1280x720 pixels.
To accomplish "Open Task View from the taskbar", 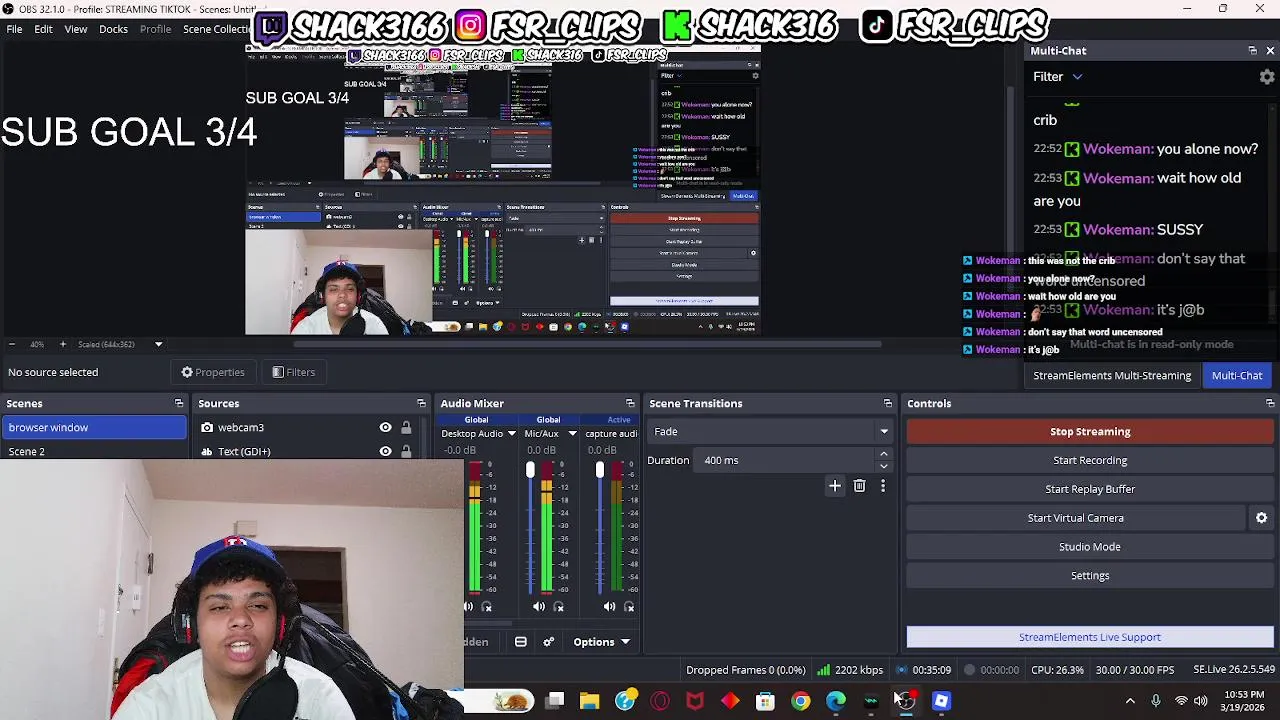I will 554,701.
